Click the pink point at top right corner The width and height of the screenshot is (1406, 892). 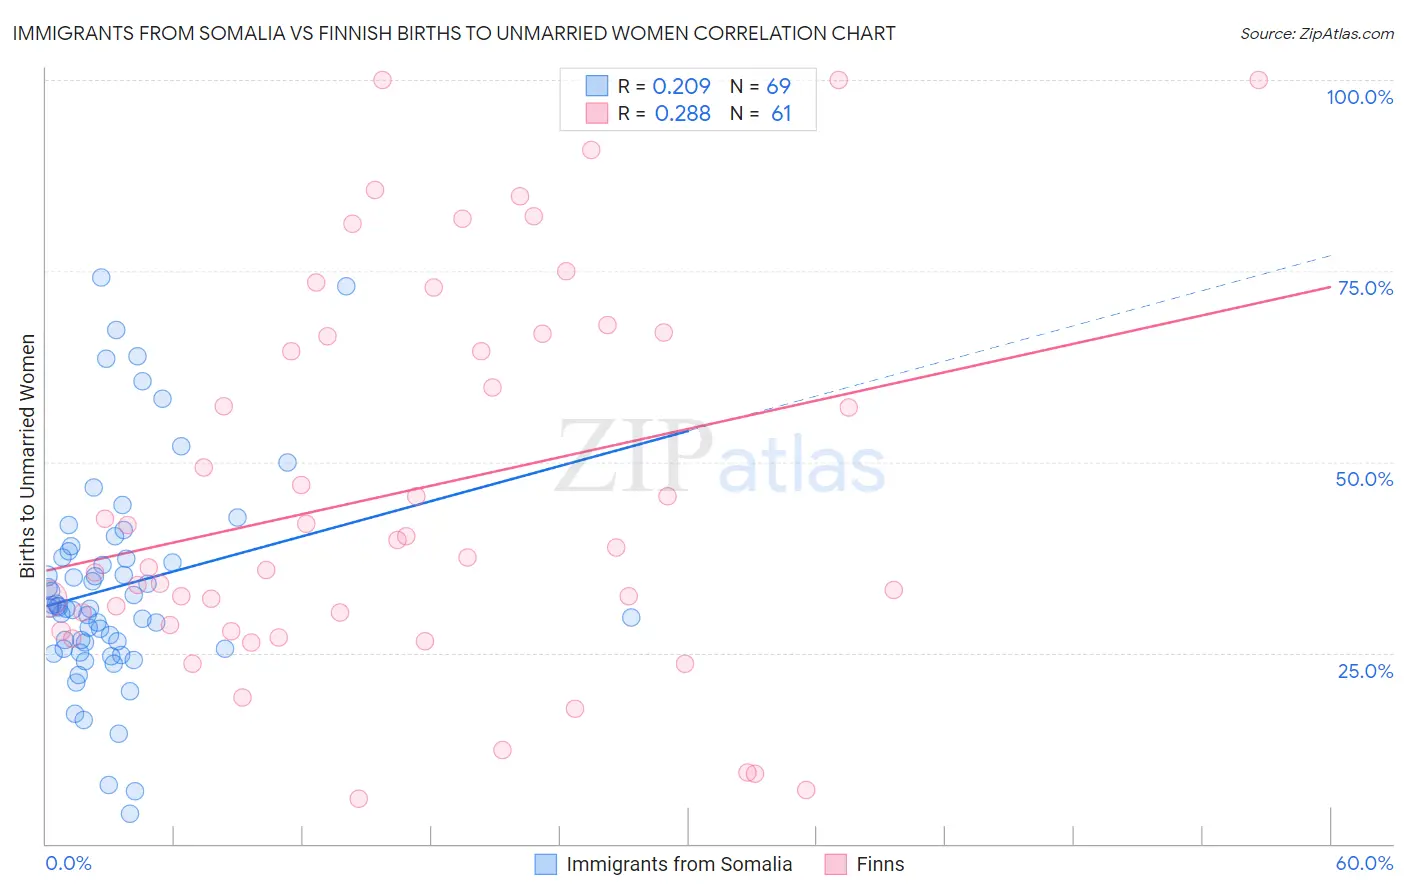[x=1259, y=80]
